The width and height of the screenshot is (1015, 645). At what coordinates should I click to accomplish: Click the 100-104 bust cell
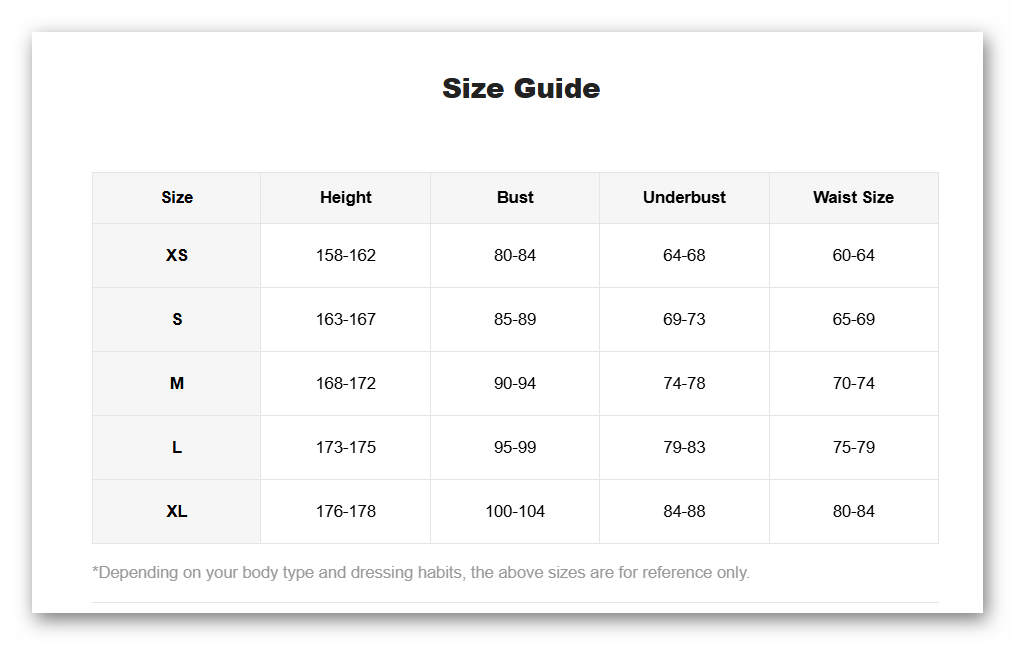(x=515, y=511)
